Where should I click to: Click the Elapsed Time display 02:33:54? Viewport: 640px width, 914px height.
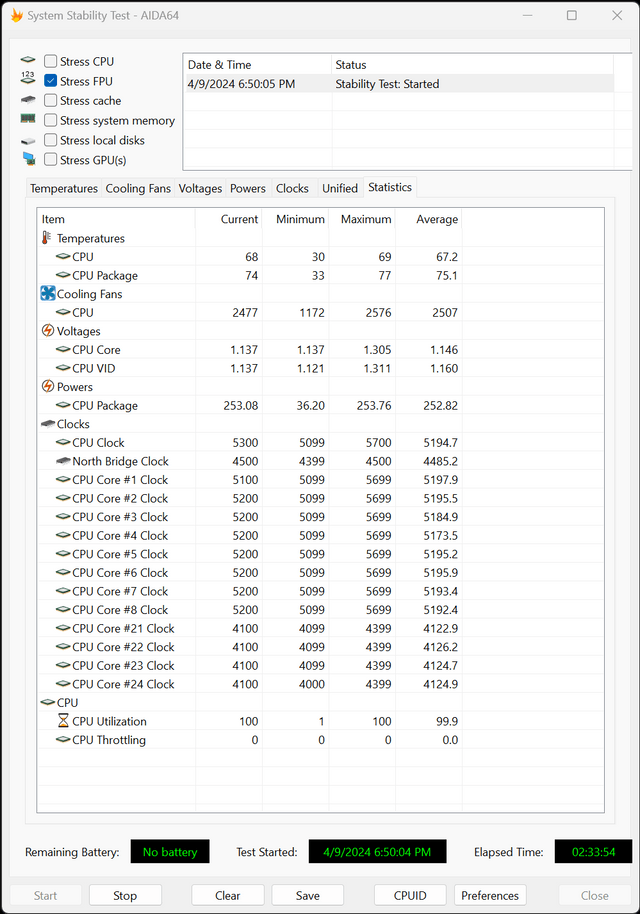pyautogui.click(x=593, y=852)
